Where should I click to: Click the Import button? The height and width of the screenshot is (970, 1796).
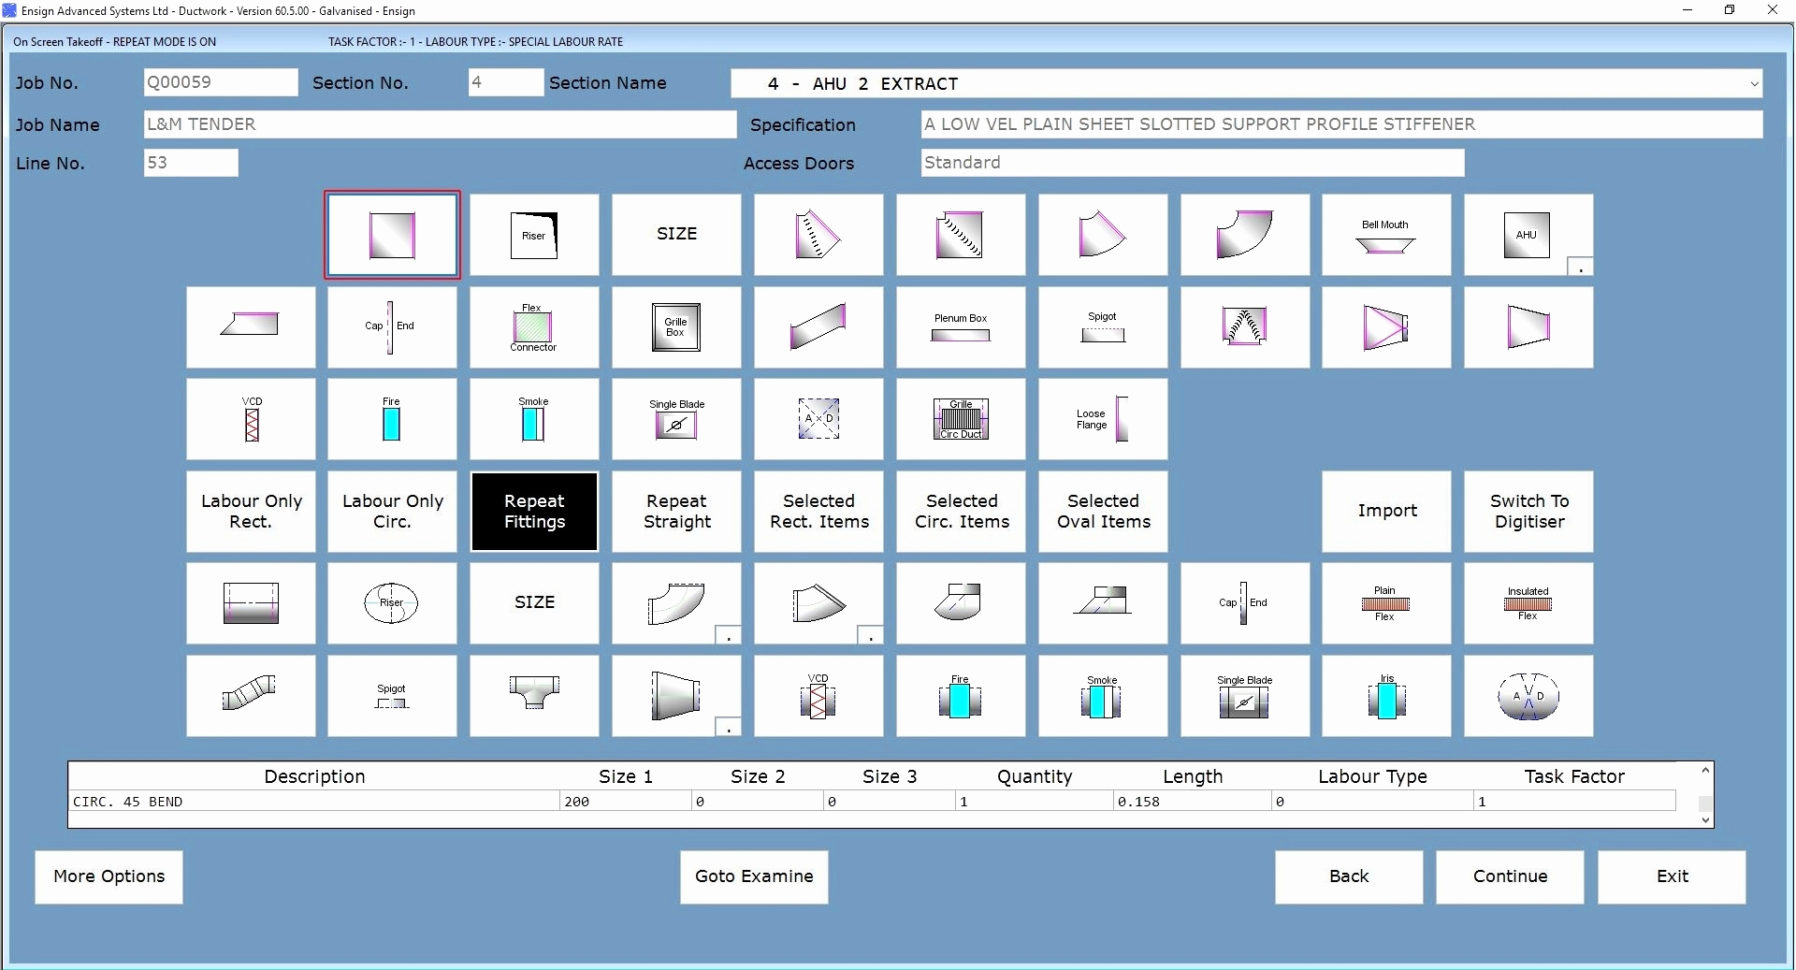[x=1386, y=511]
